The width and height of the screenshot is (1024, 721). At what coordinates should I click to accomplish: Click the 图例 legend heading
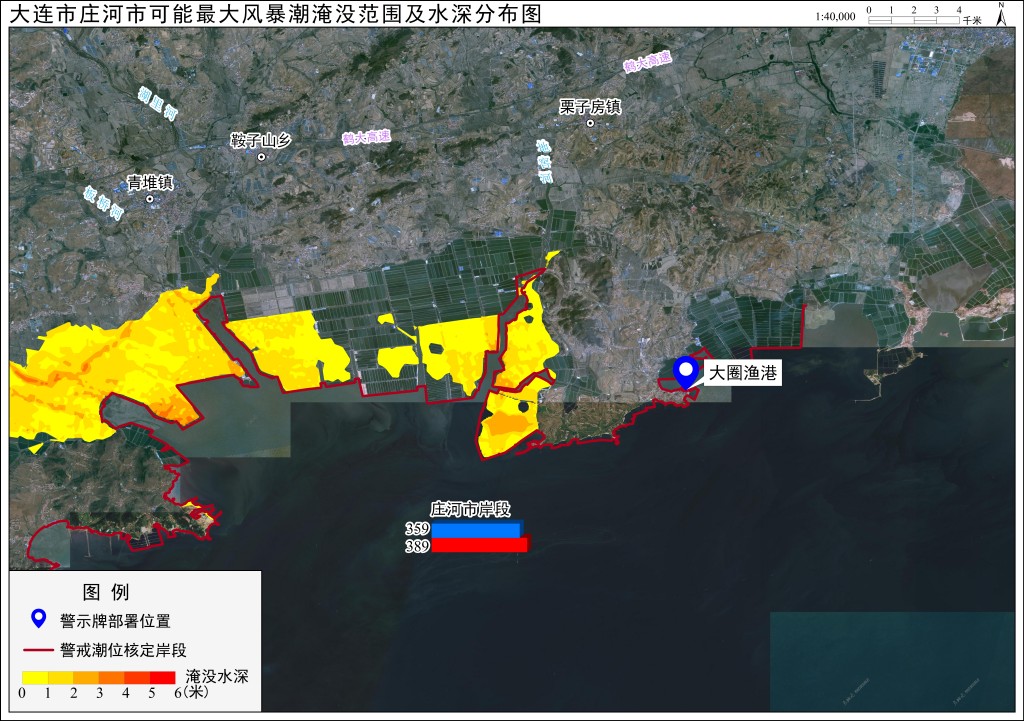pos(106,592)
